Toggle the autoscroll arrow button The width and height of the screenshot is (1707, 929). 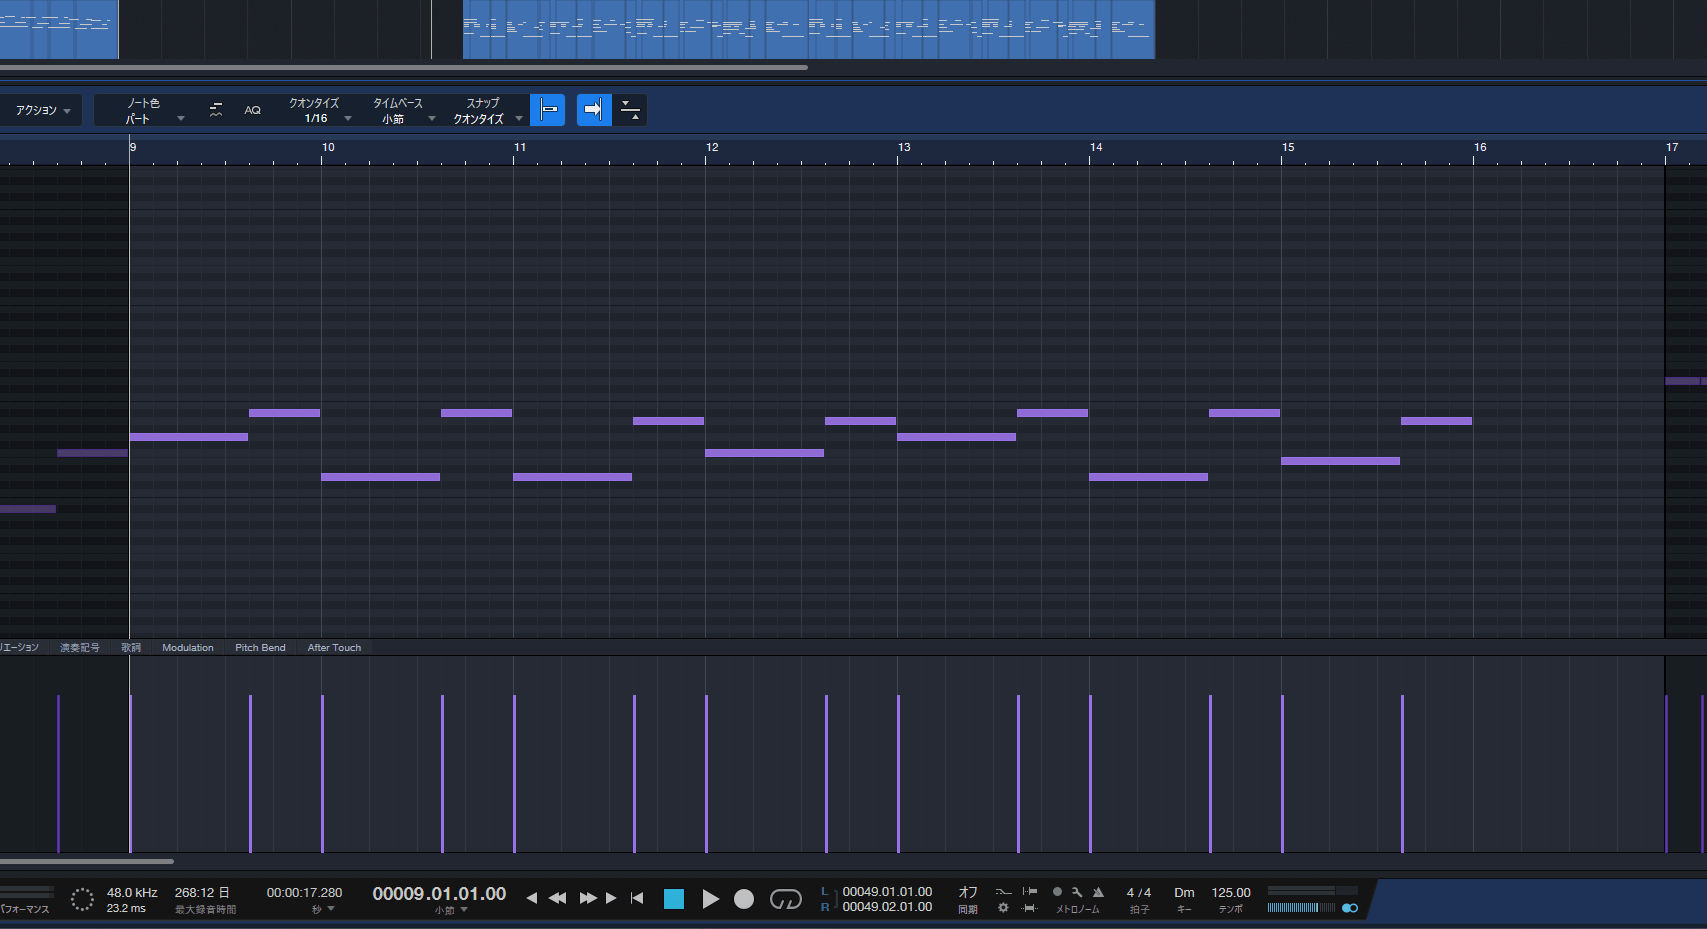coord(594,110)
